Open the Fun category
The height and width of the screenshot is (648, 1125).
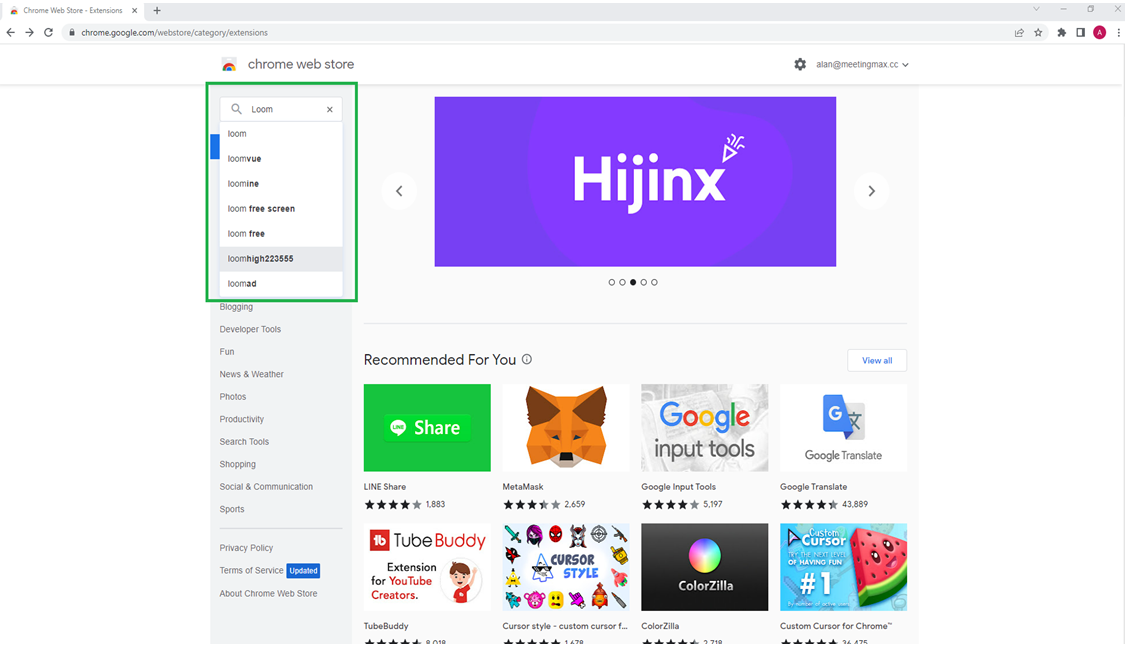coord(227,352)
